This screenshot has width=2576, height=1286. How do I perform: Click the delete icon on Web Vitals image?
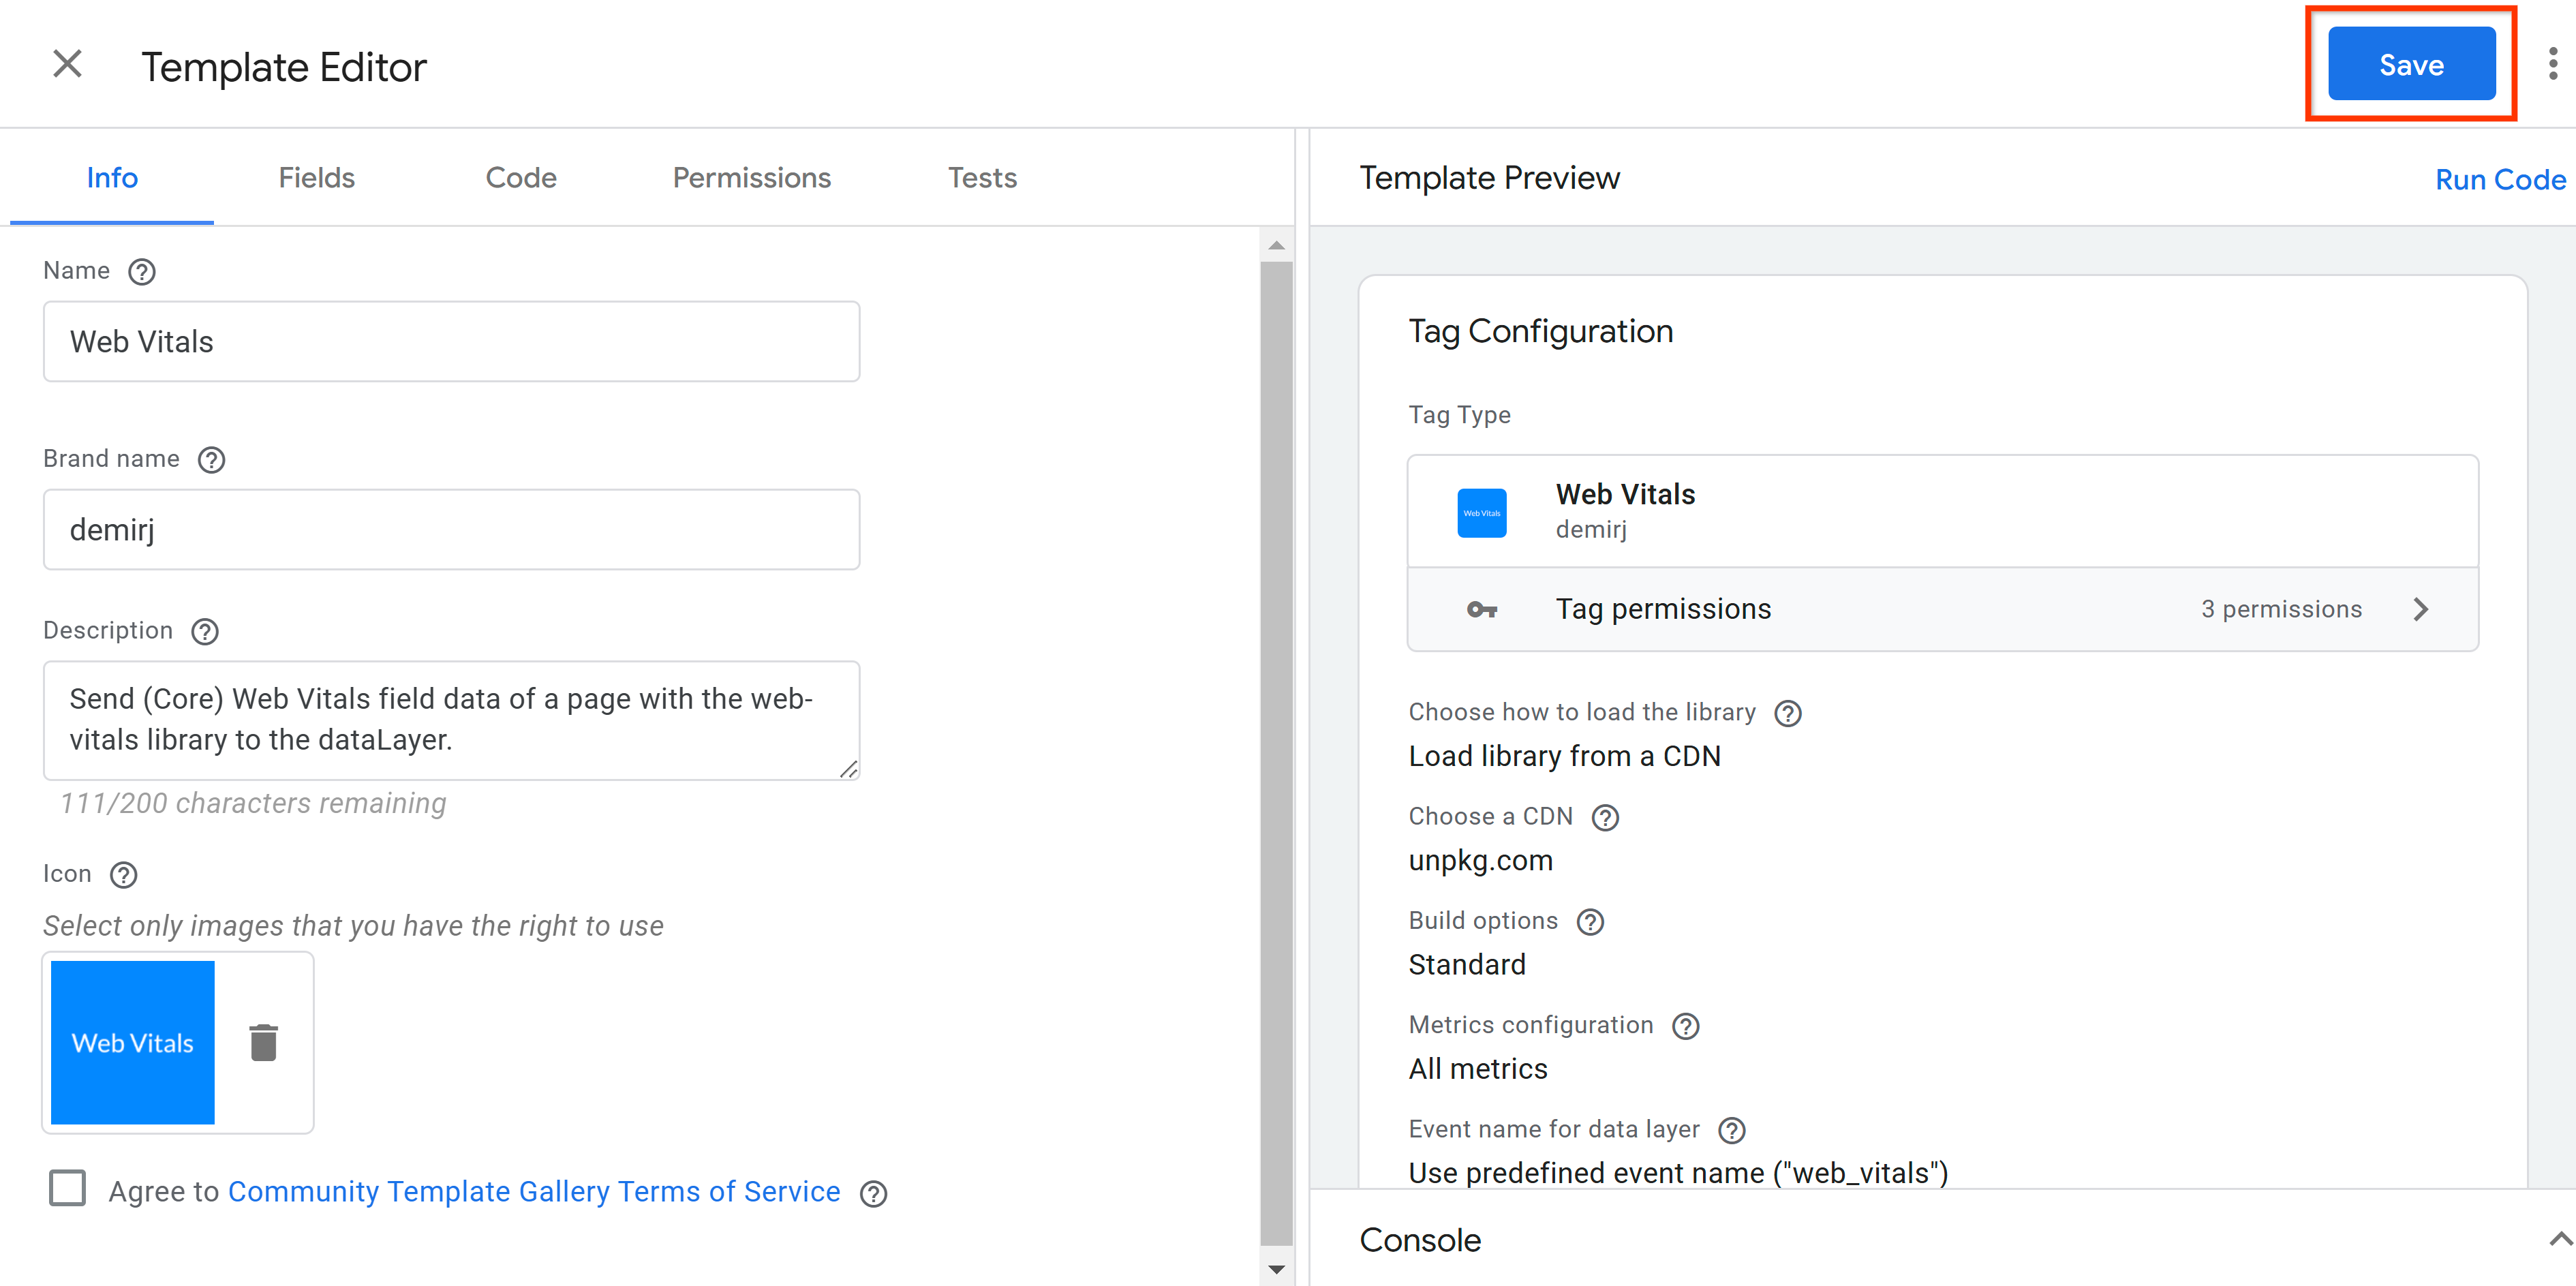pos(263,1041)
